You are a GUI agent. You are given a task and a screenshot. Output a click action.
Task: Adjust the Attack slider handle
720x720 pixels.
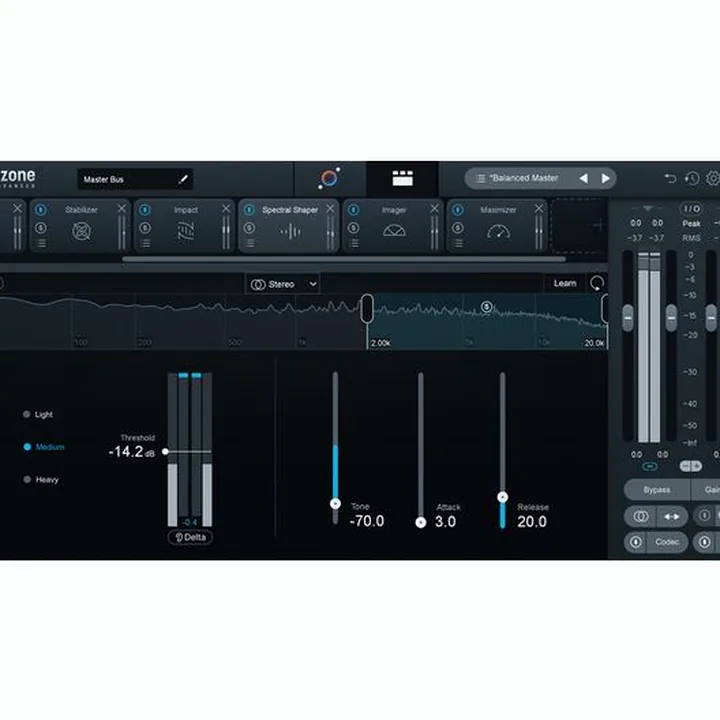point(421,523)
